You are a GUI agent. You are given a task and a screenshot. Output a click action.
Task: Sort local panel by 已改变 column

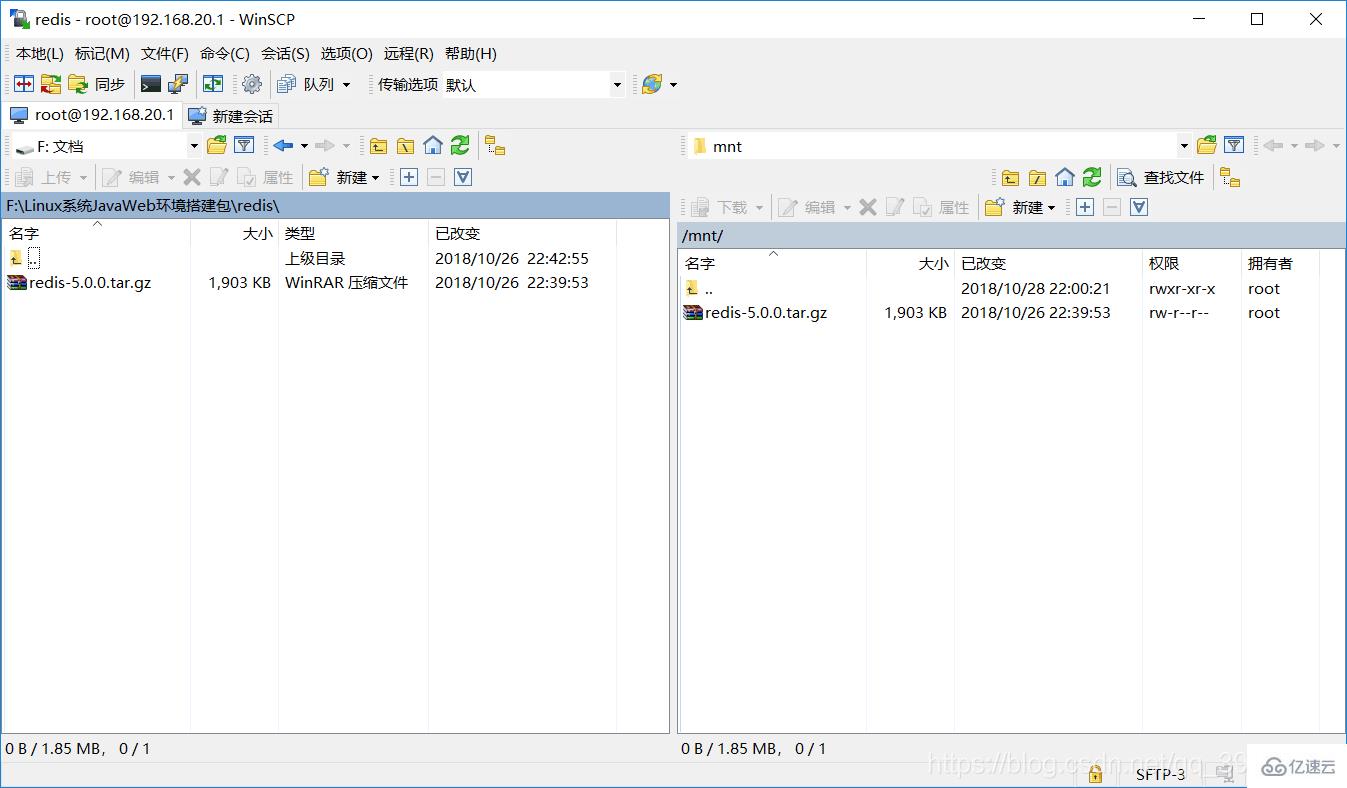[522, 233]
